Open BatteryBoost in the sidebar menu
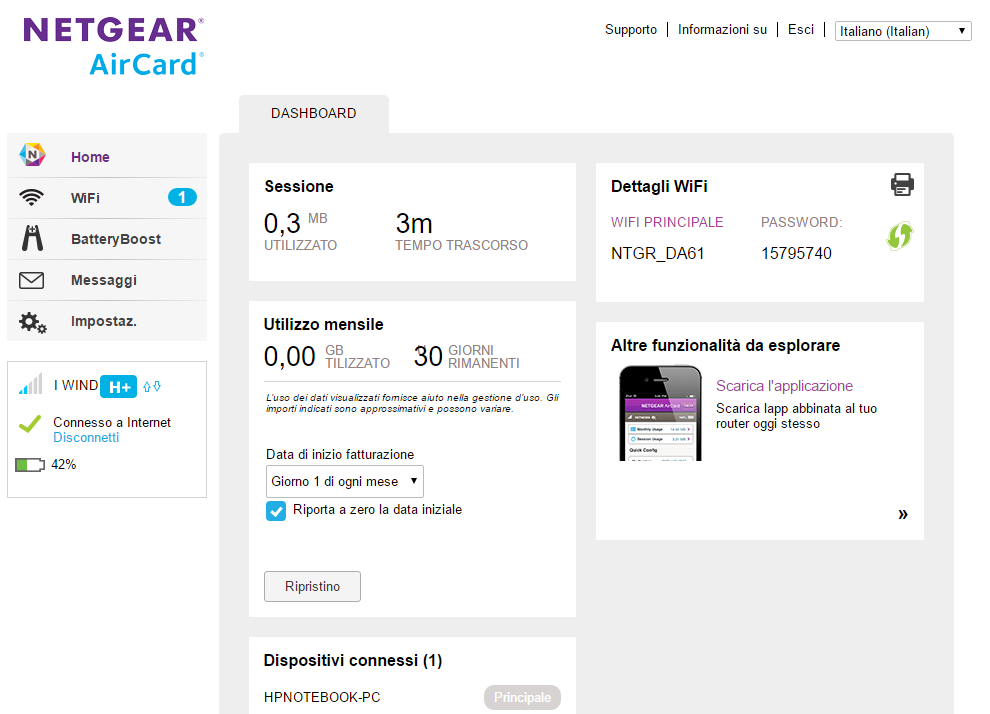The image size is (990, 714). coord(107,239)
